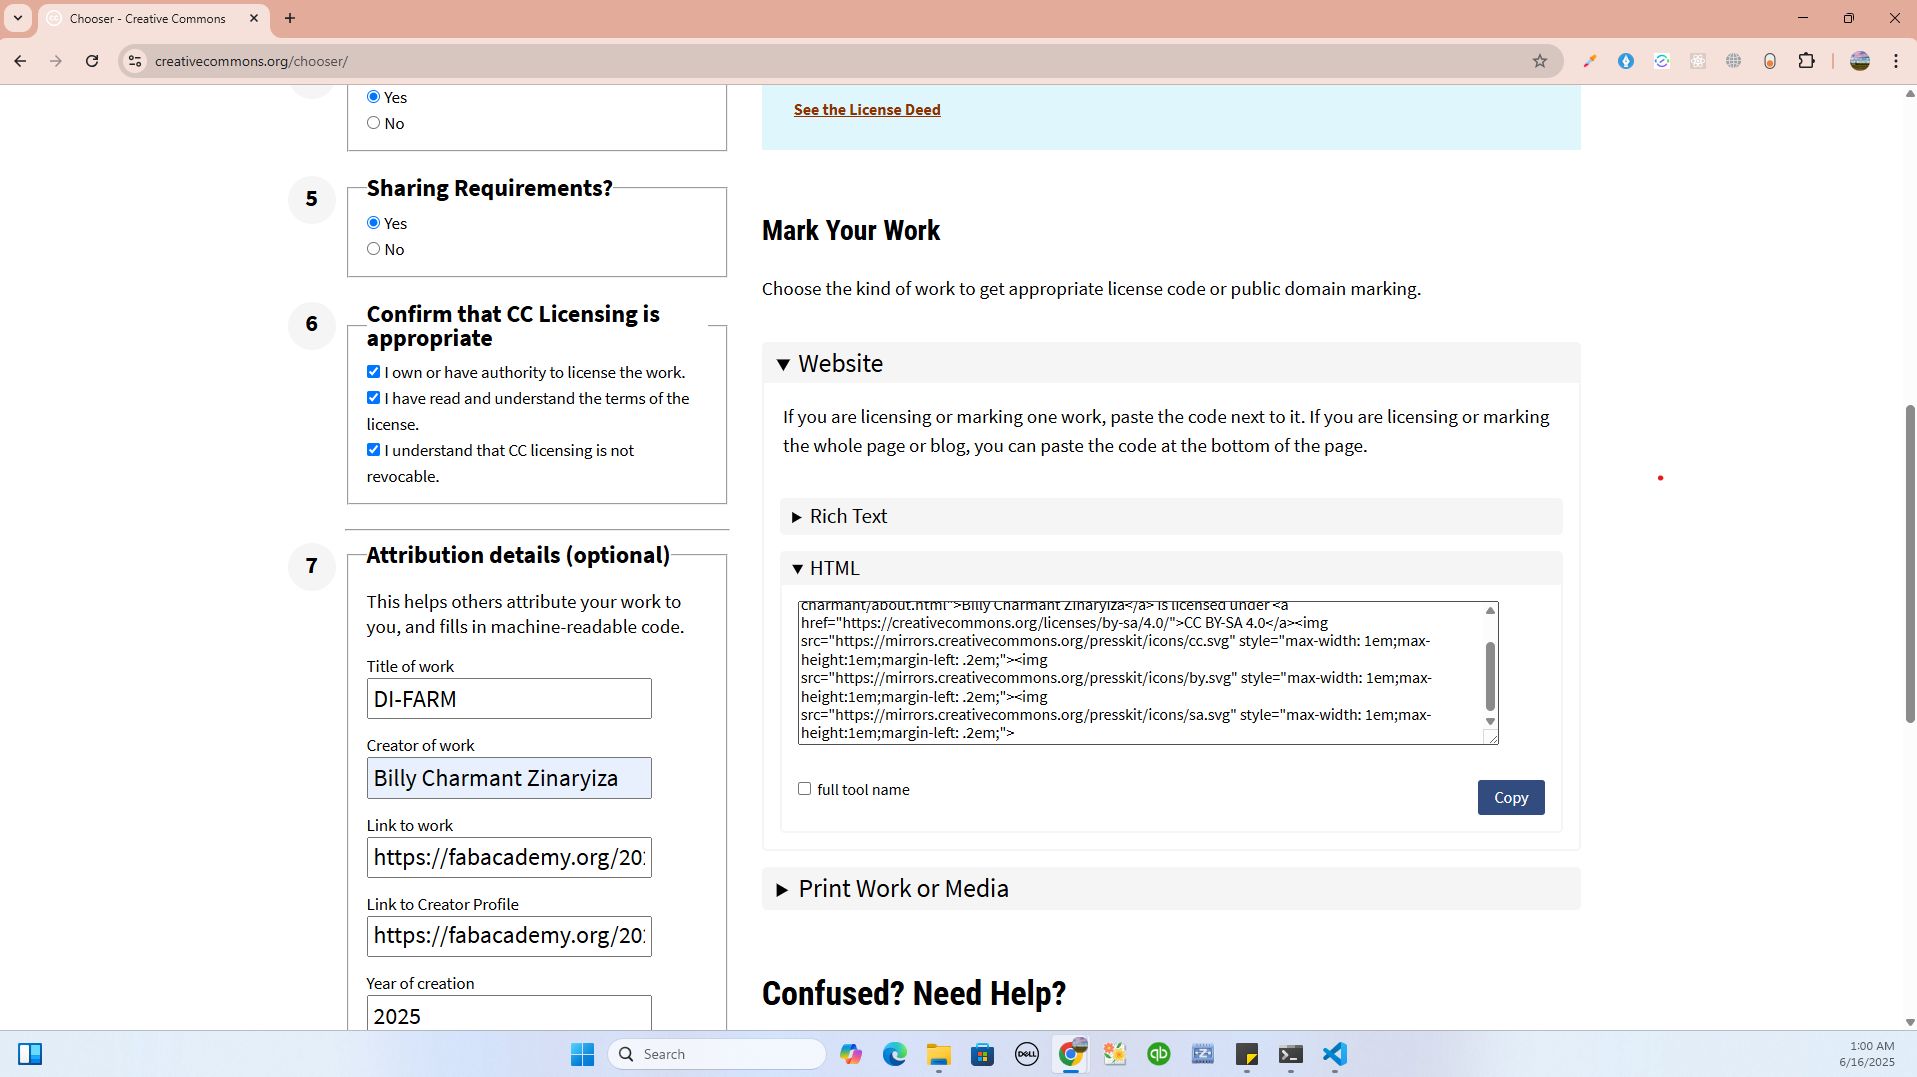The width and height of the screenshot is (1917, 1077).
Task: Click the browser forward arrow
Action: click(x=56, y=61)
